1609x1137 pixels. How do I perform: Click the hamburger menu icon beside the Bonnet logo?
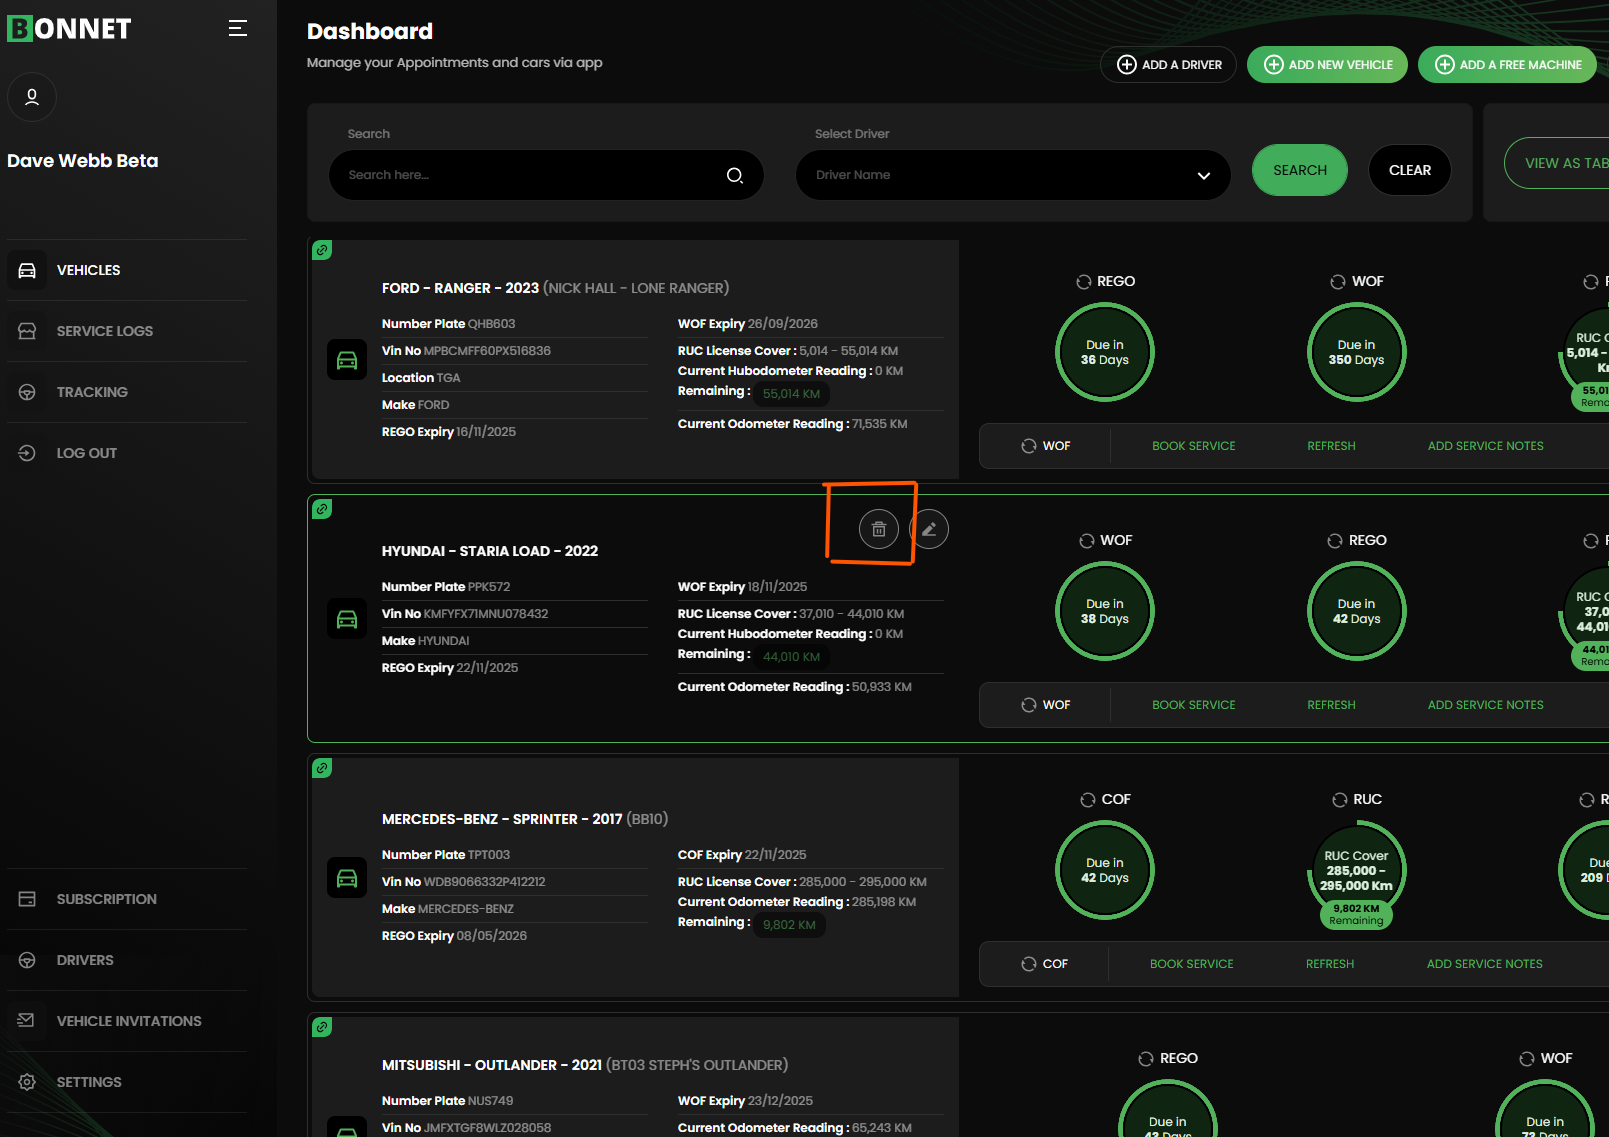237,28
